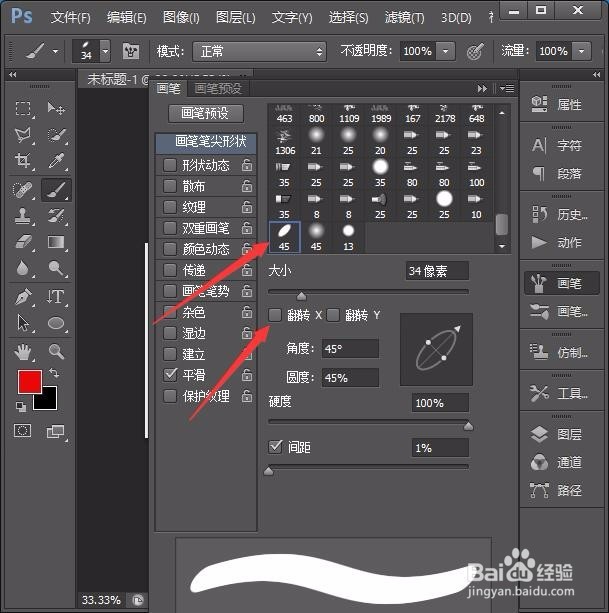Enable 散布 checkbox
The image size is (609, 613).
(170, 186)
